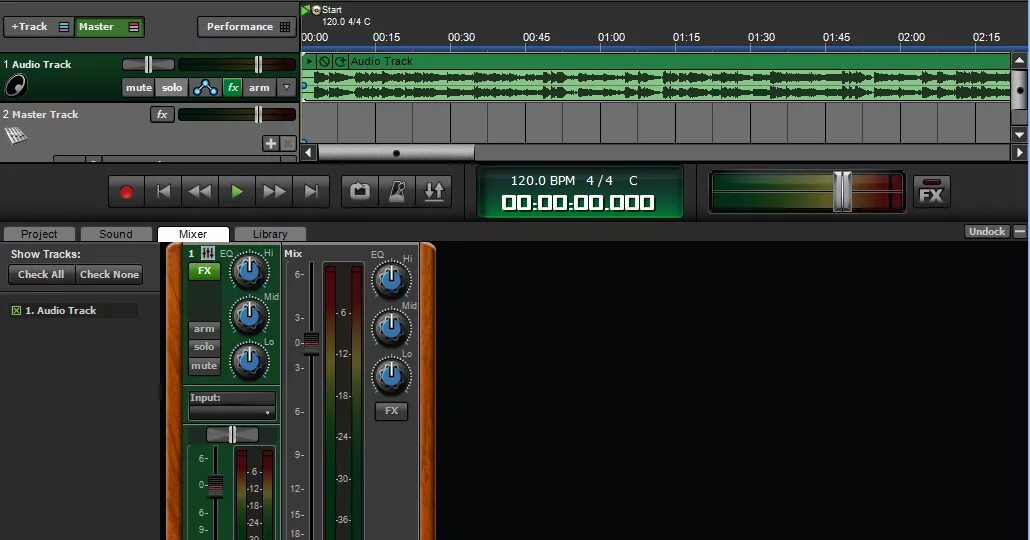
Task: Open the Library tab
Action: pyautogui.click(x=270, y=234)
